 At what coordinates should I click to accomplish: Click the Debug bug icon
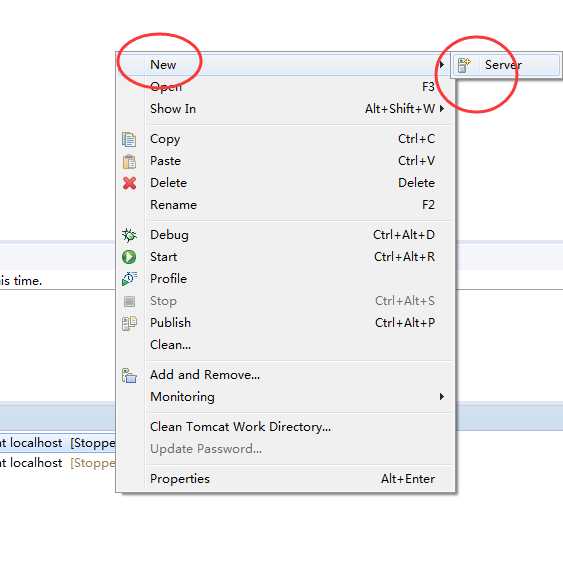[129, 235]
